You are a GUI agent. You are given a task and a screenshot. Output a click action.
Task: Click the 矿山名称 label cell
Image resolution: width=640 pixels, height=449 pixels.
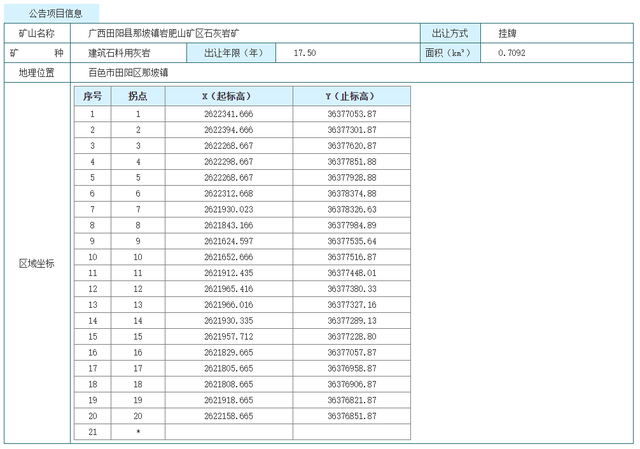point(37,33)
